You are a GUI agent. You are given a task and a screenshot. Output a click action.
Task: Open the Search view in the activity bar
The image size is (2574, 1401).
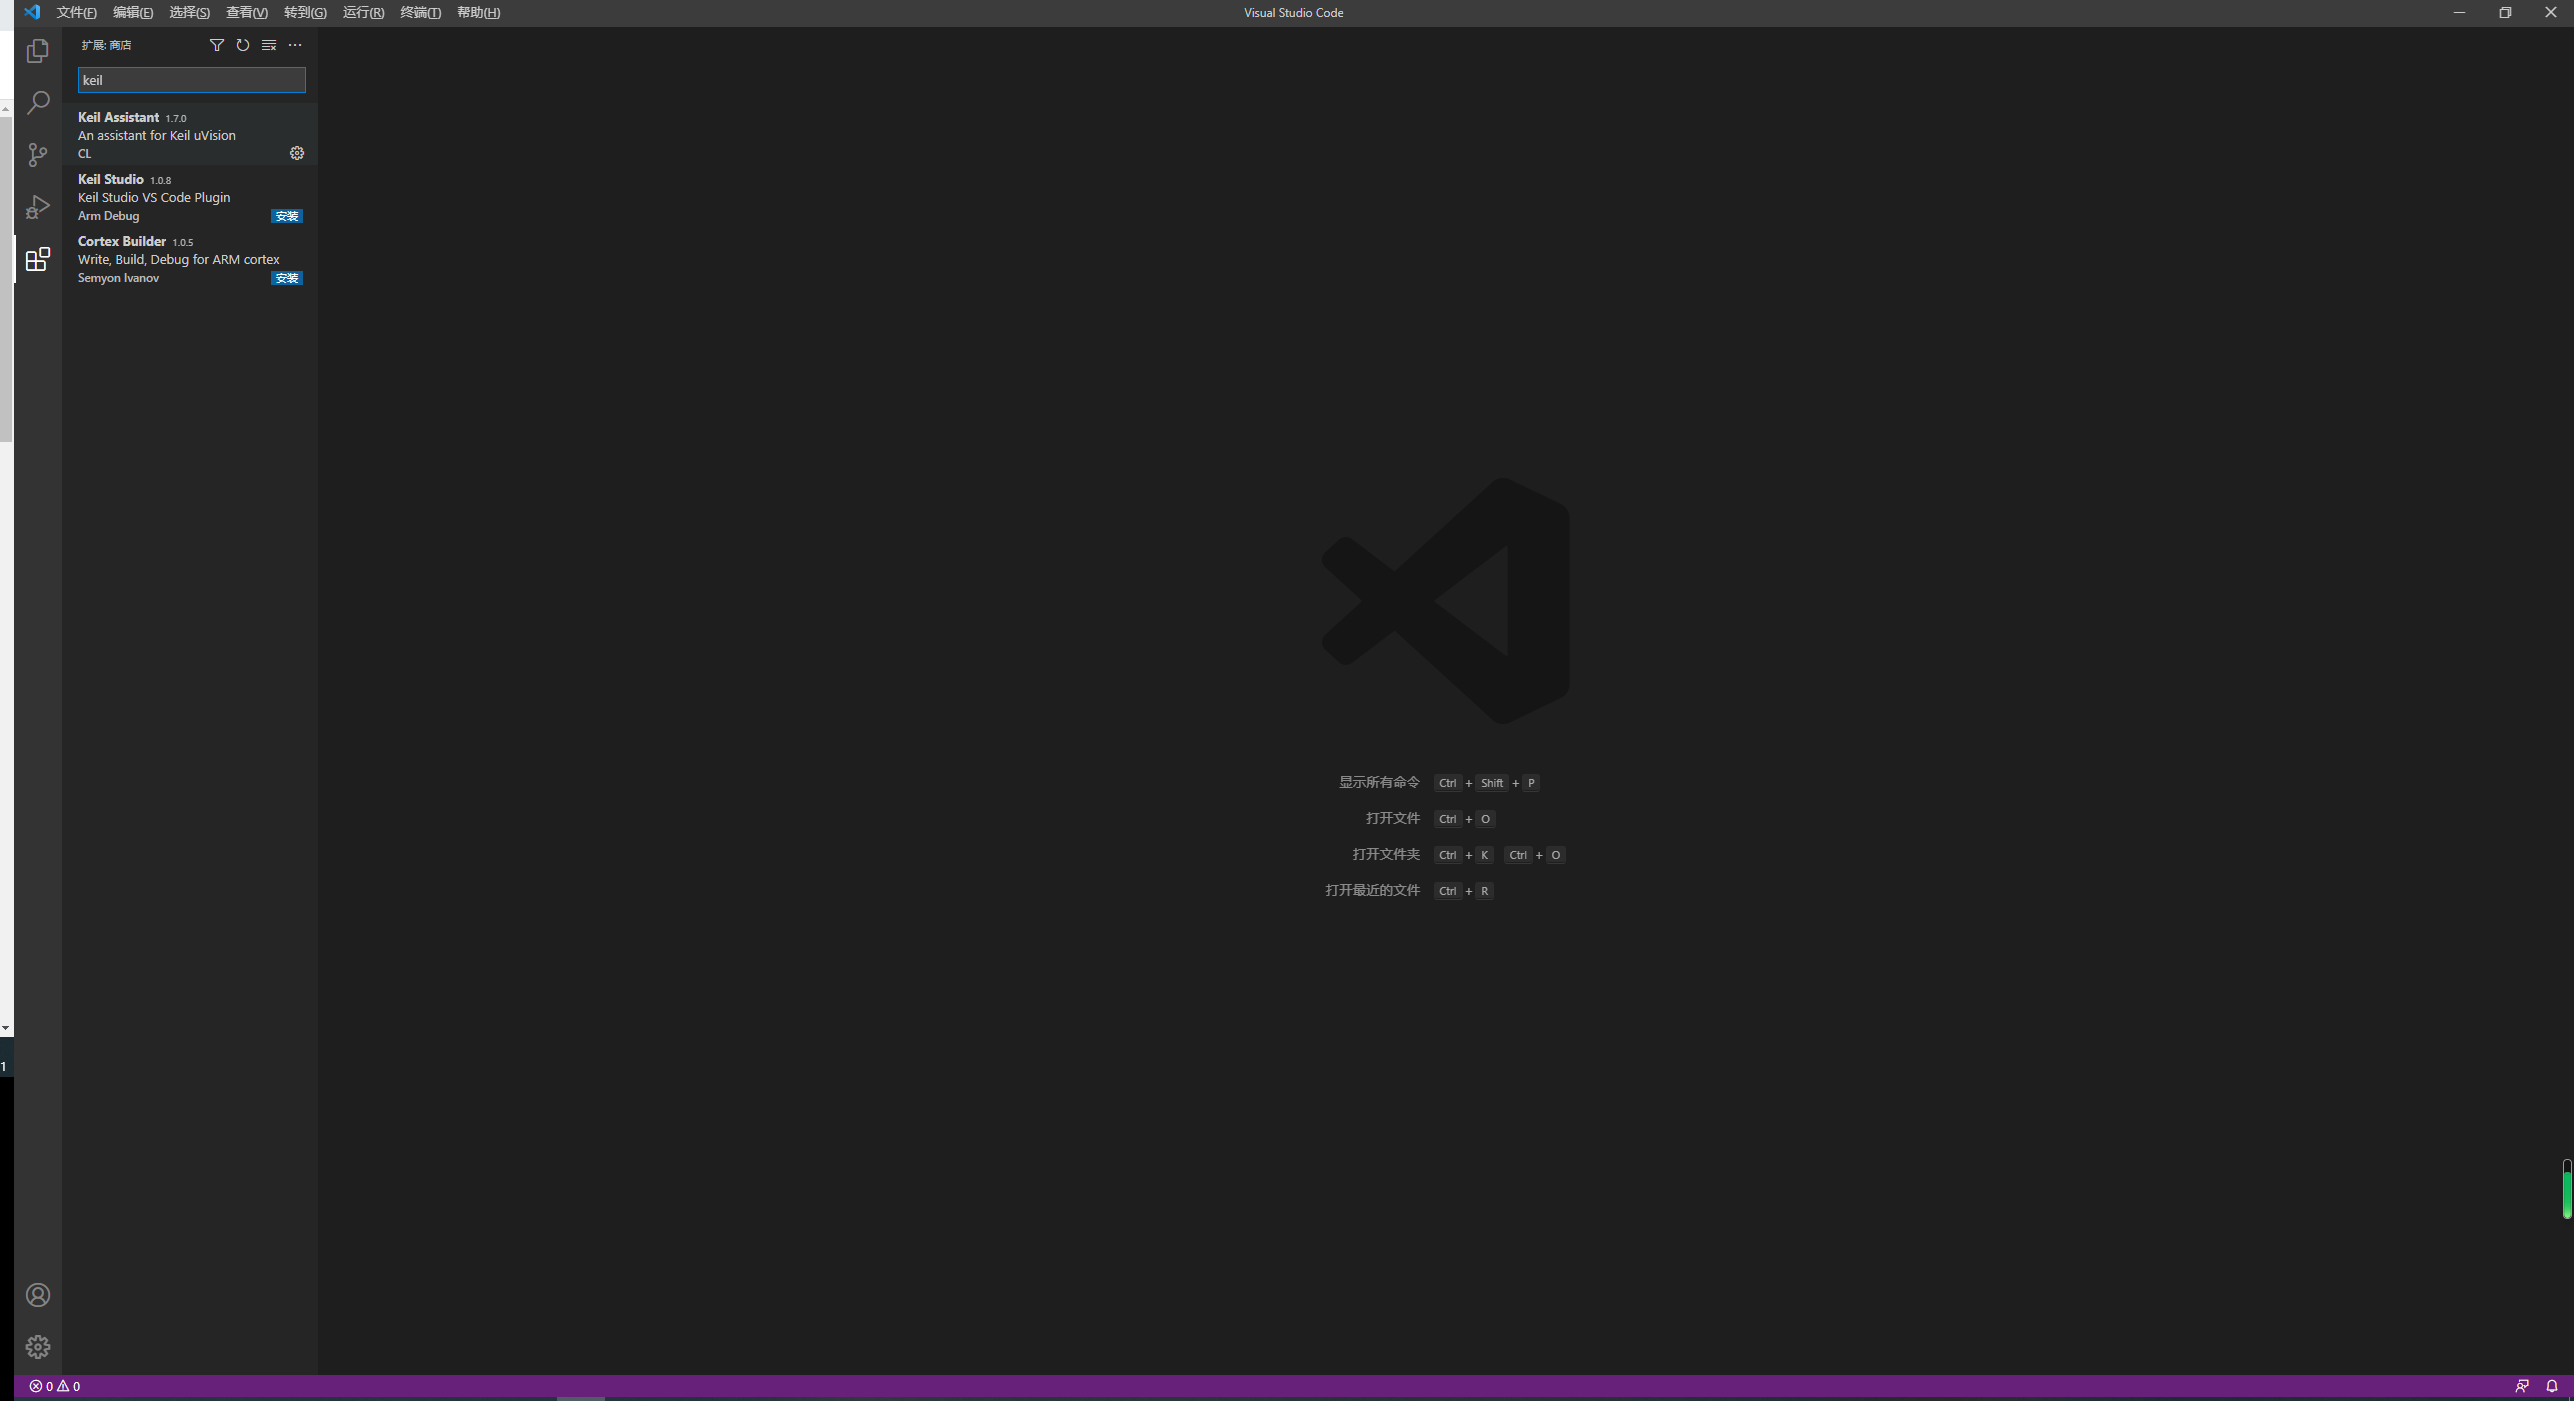[x=37, y=103]
